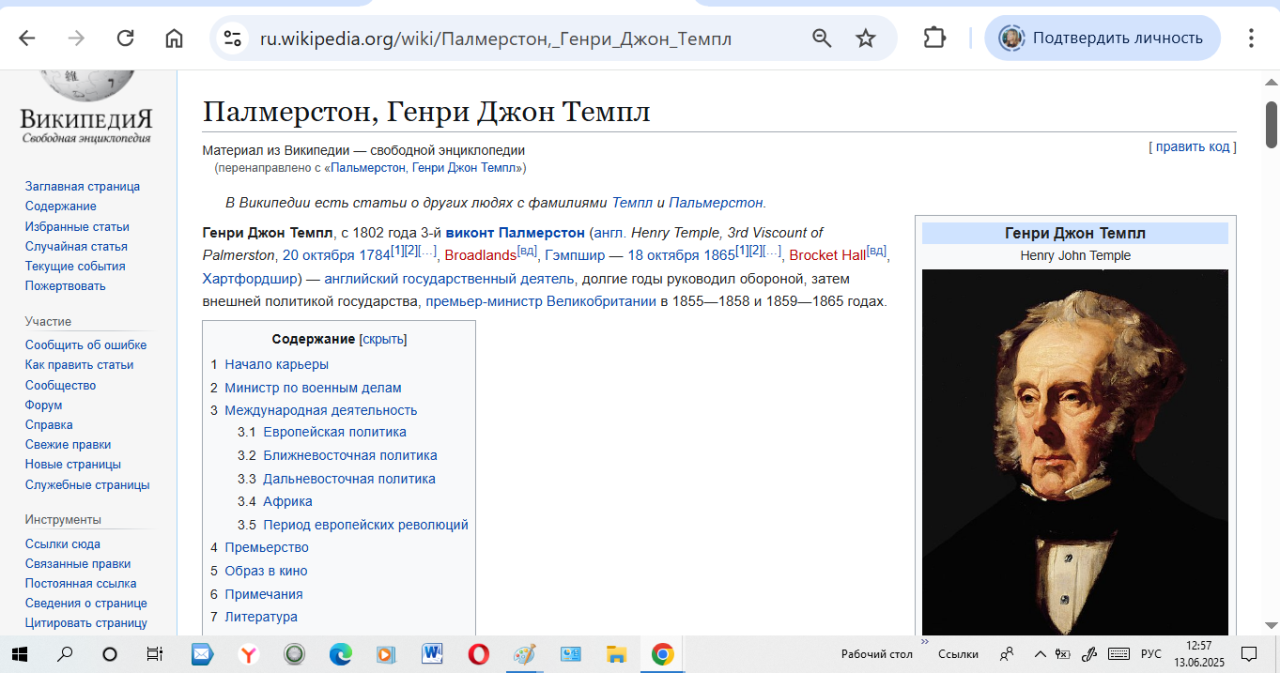Image resolution: width=1280 pixels, height=673 pixels.
Task: Open the People icon in system tray
Action: click(x=1007, y=654)
